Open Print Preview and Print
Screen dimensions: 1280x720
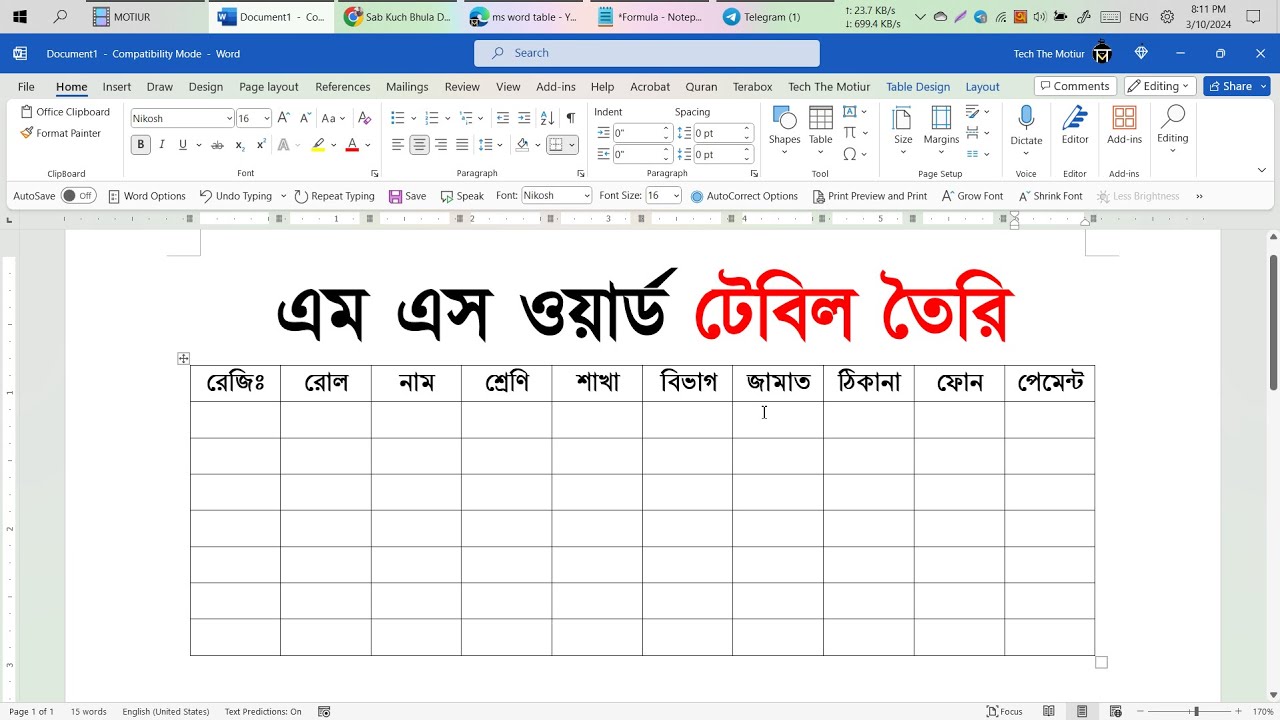(x=869, y=196)
